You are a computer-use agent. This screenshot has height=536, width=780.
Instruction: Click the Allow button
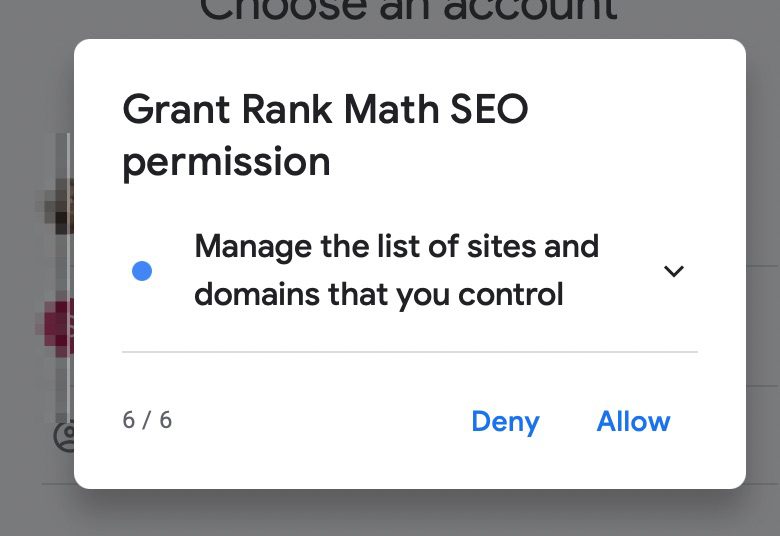633,421
